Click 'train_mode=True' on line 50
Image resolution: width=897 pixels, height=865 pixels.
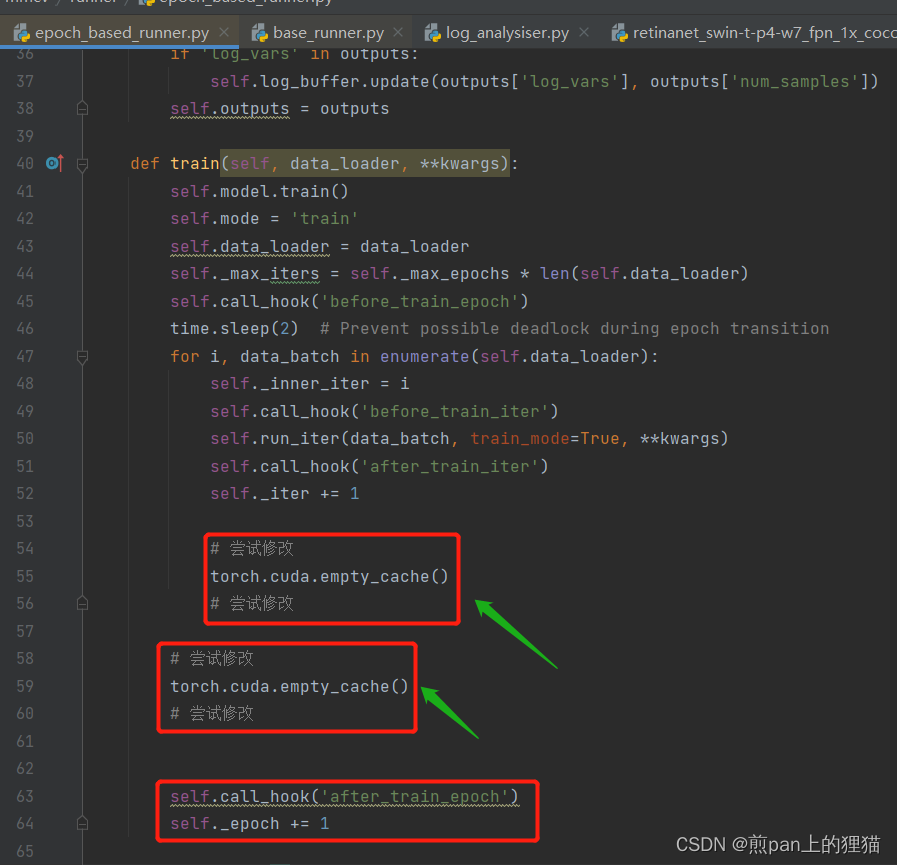(x=545, y=439)
